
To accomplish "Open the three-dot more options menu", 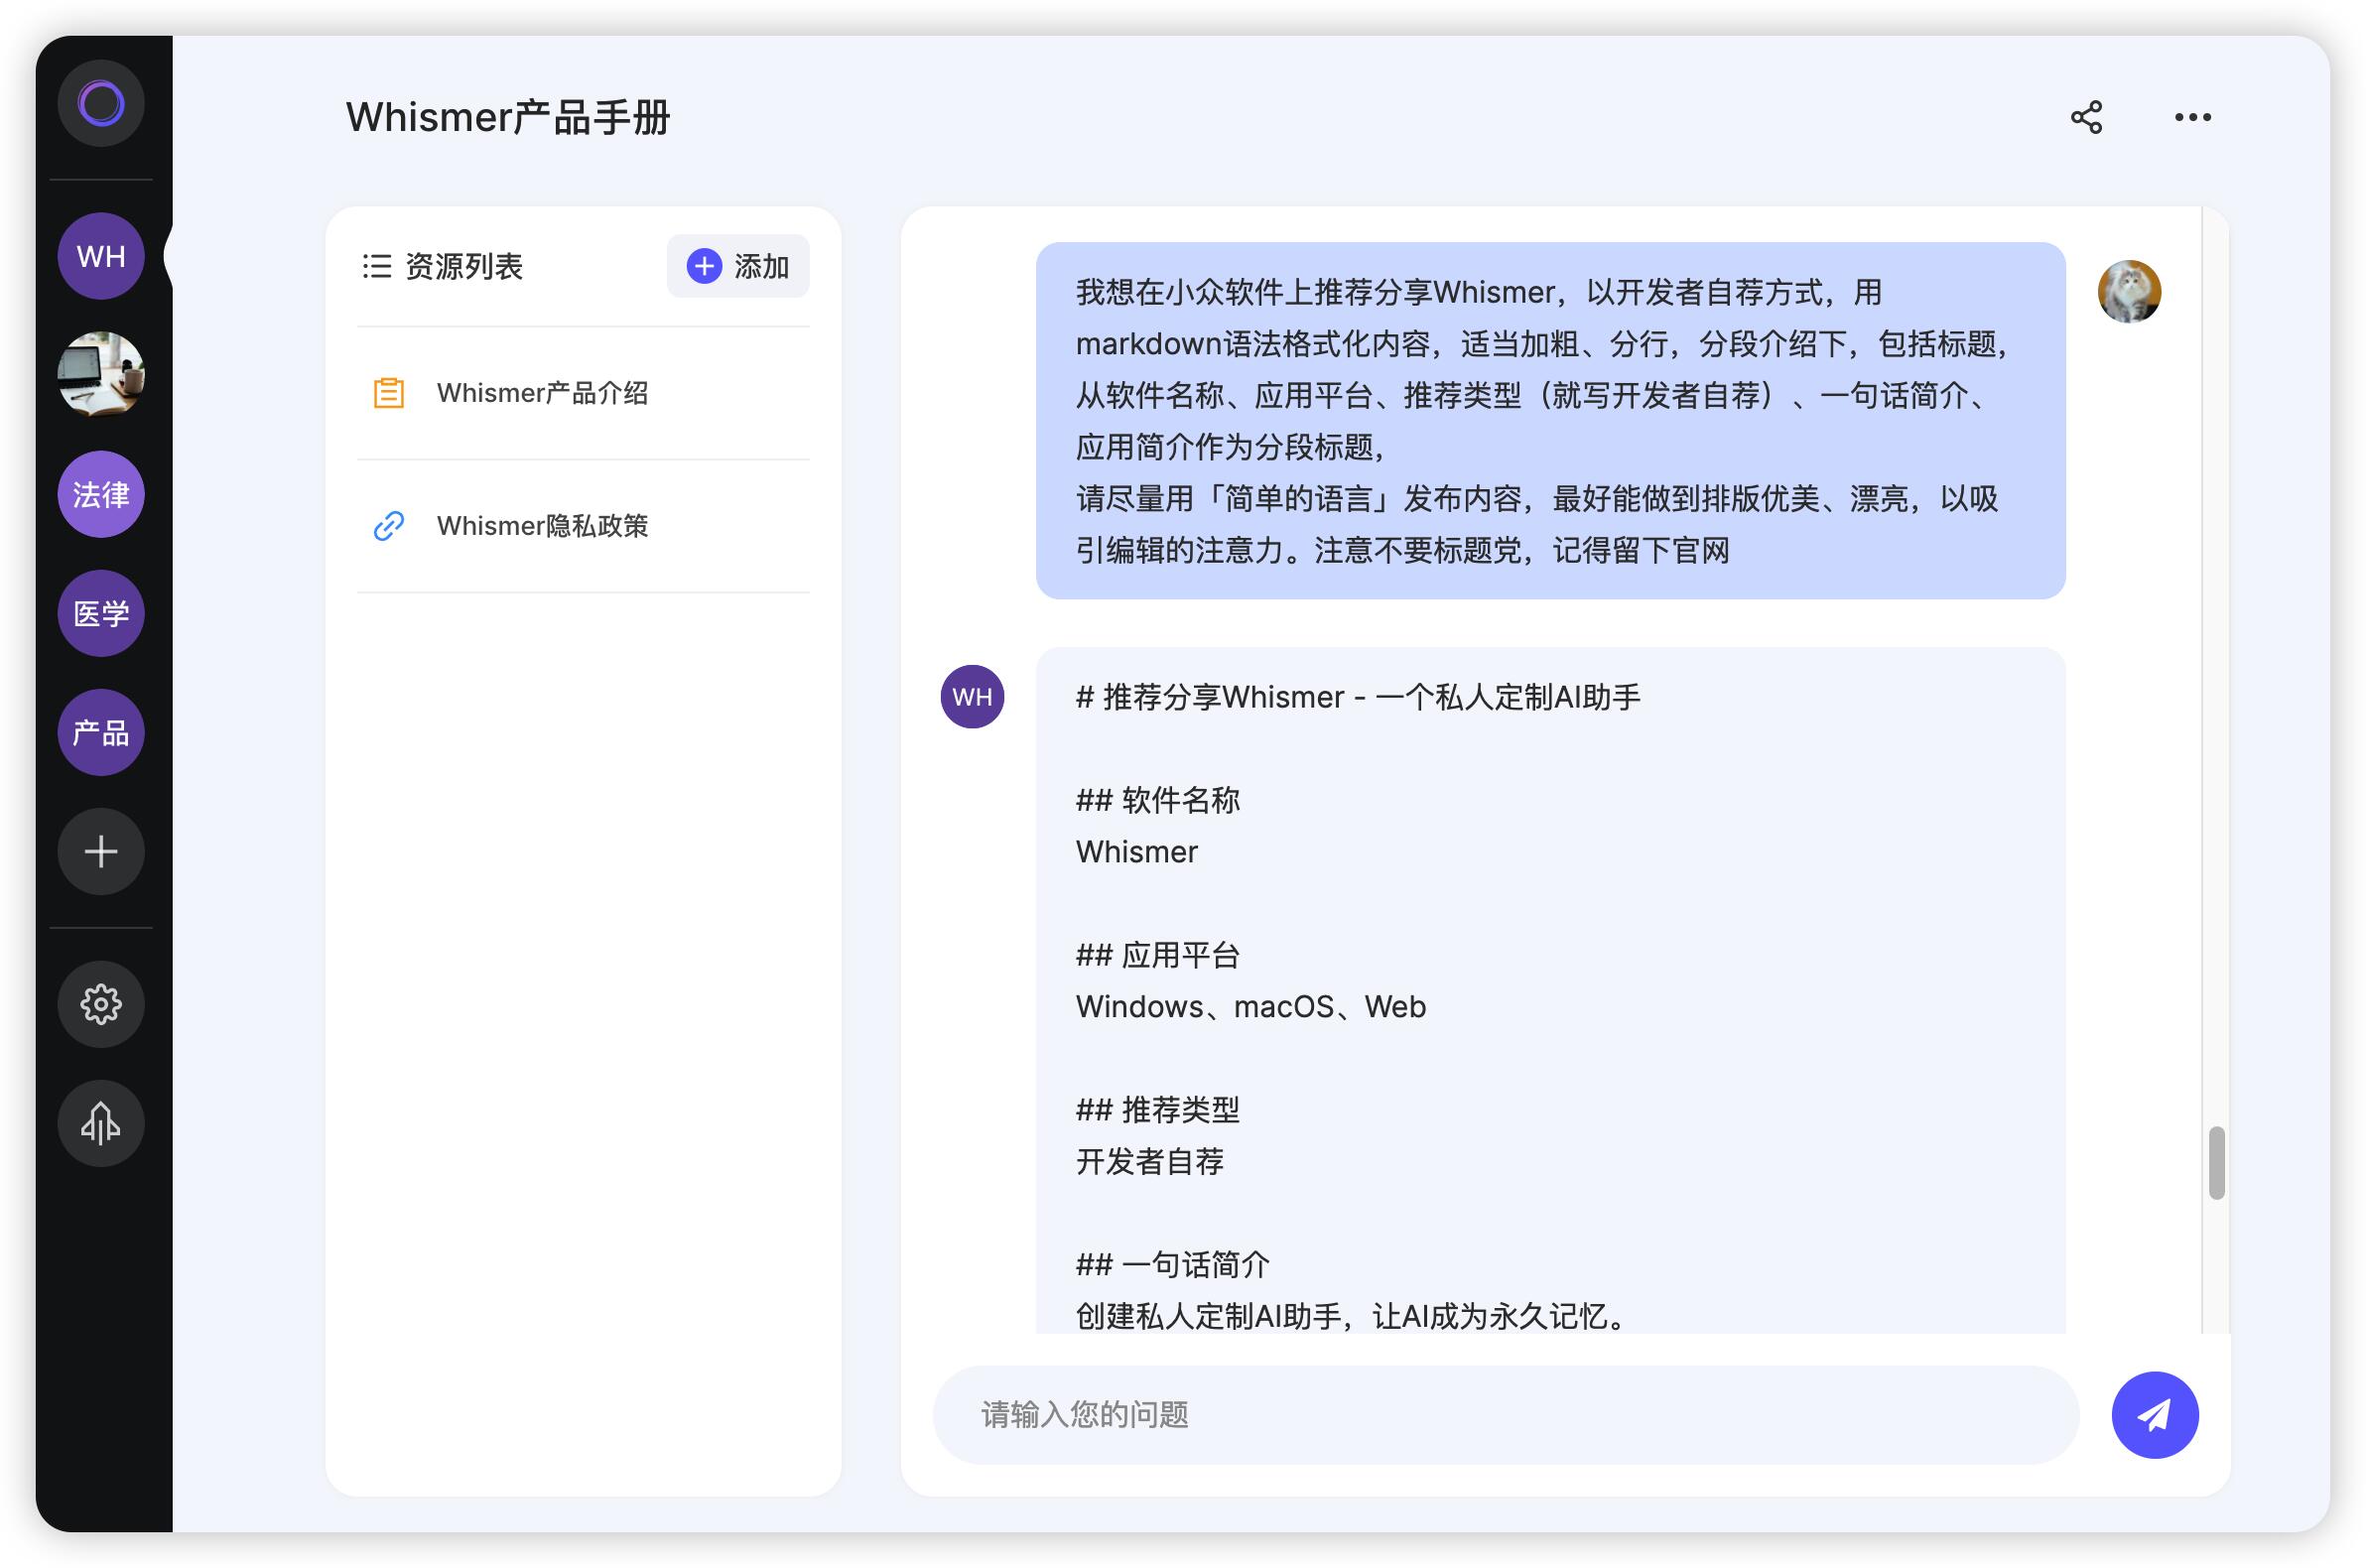I will click(x=2192, y=117).
